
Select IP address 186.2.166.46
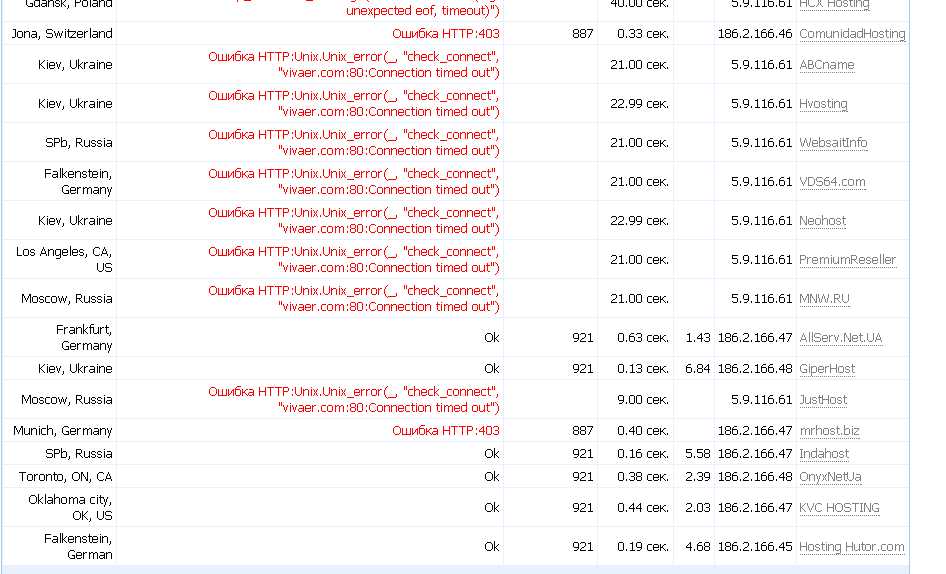pyautogui.click(x=755, y=34)
